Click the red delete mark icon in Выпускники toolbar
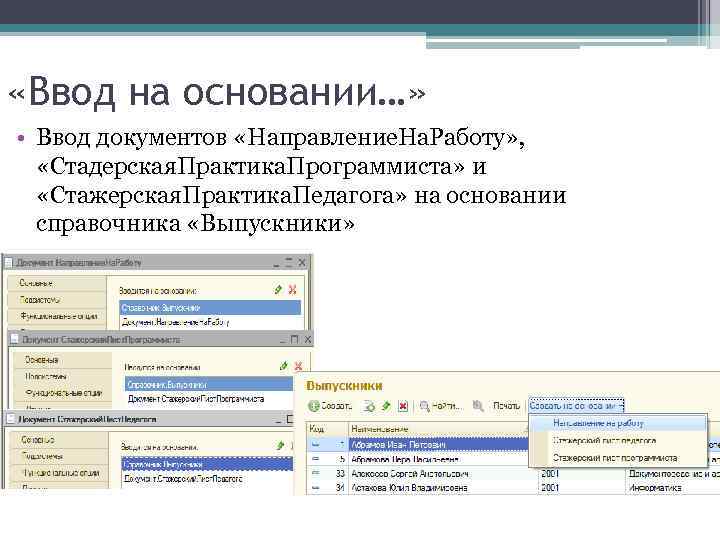Image resolution: width=720 pixels, height=540 pixels. [403, 406]
